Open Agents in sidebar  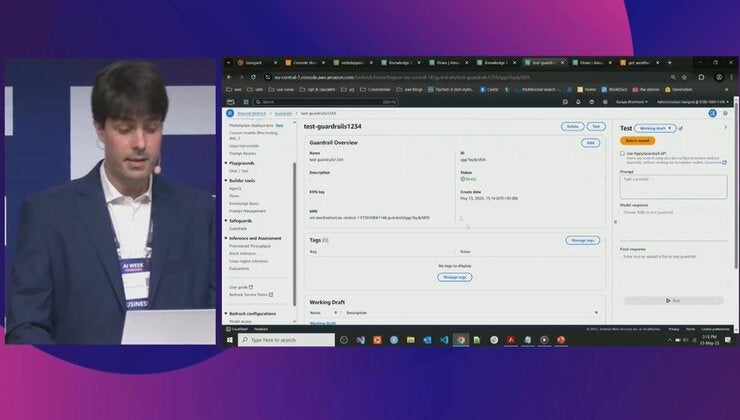(235, 188)
